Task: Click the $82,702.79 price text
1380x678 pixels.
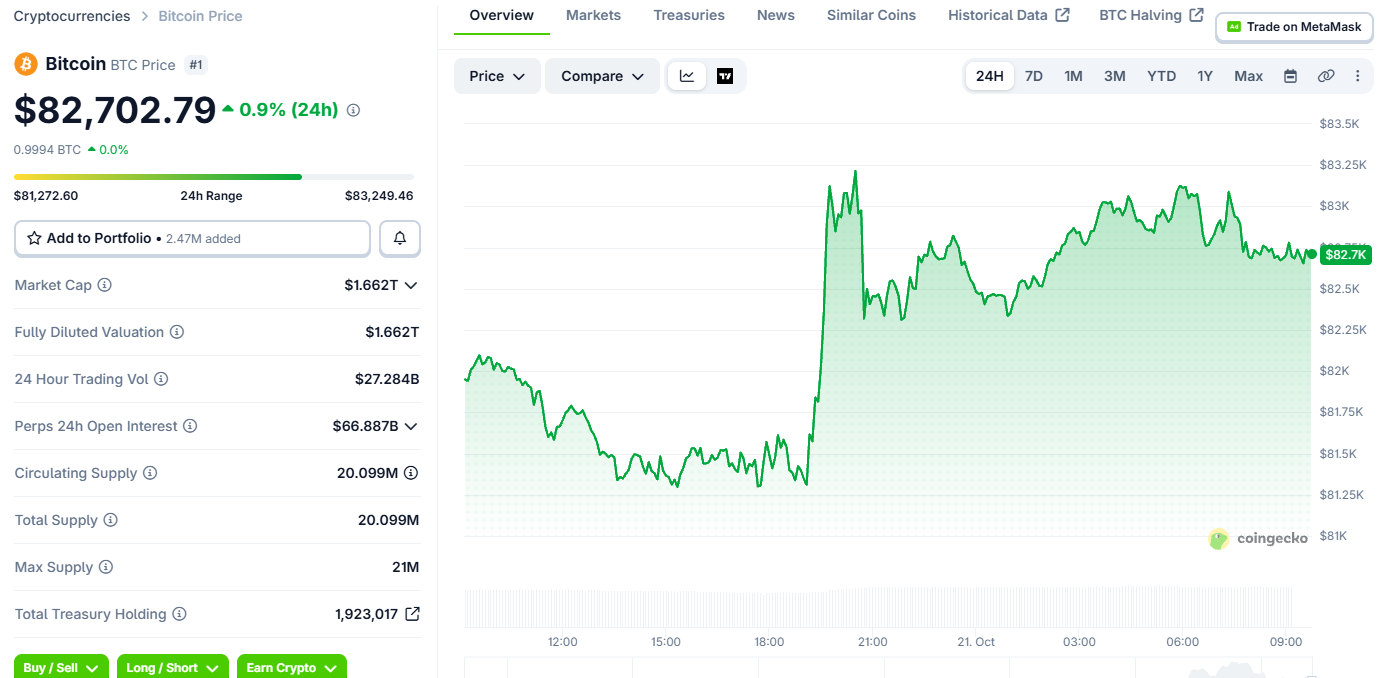Action: point(115,110)
